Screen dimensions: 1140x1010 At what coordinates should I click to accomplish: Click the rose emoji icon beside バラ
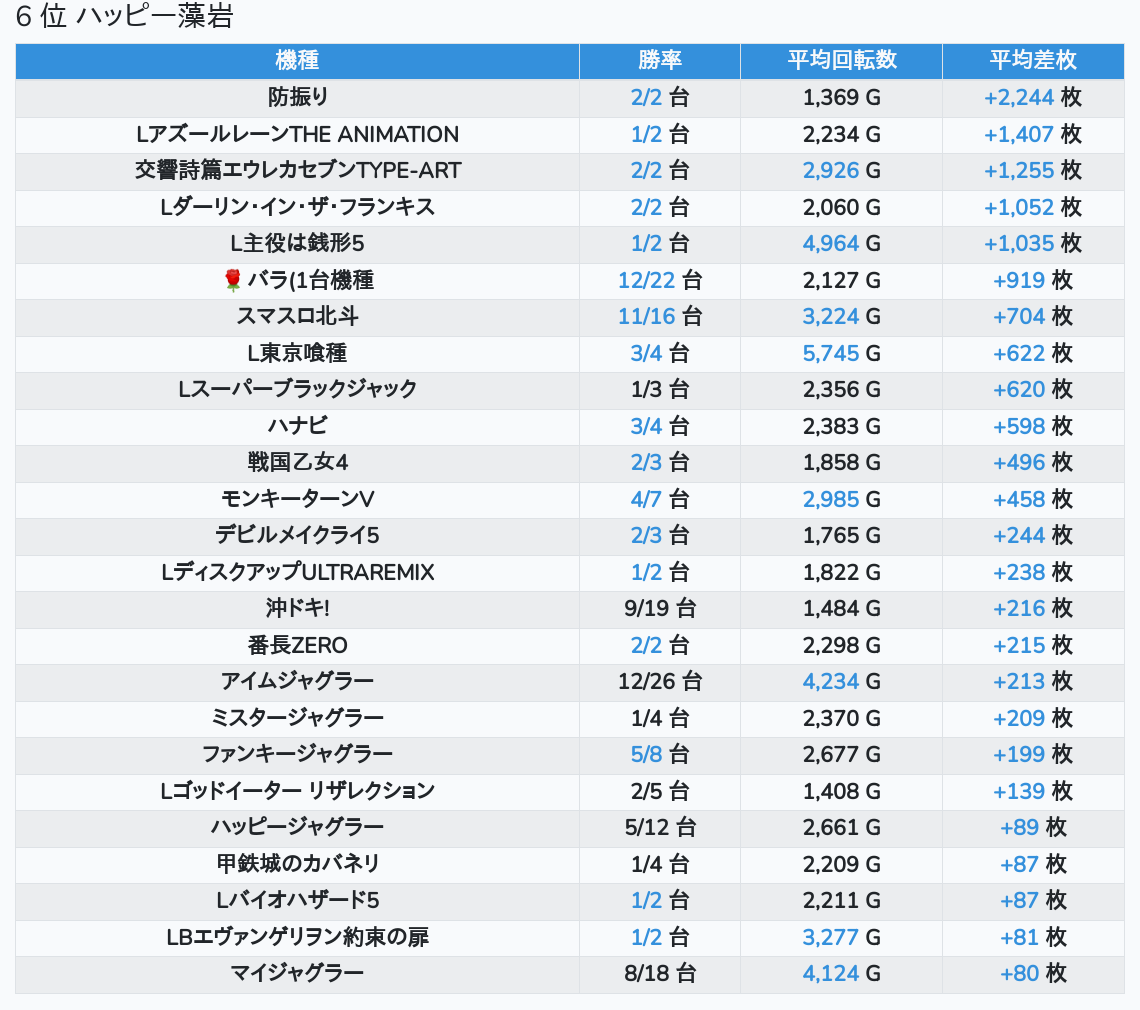pos(233,280)
